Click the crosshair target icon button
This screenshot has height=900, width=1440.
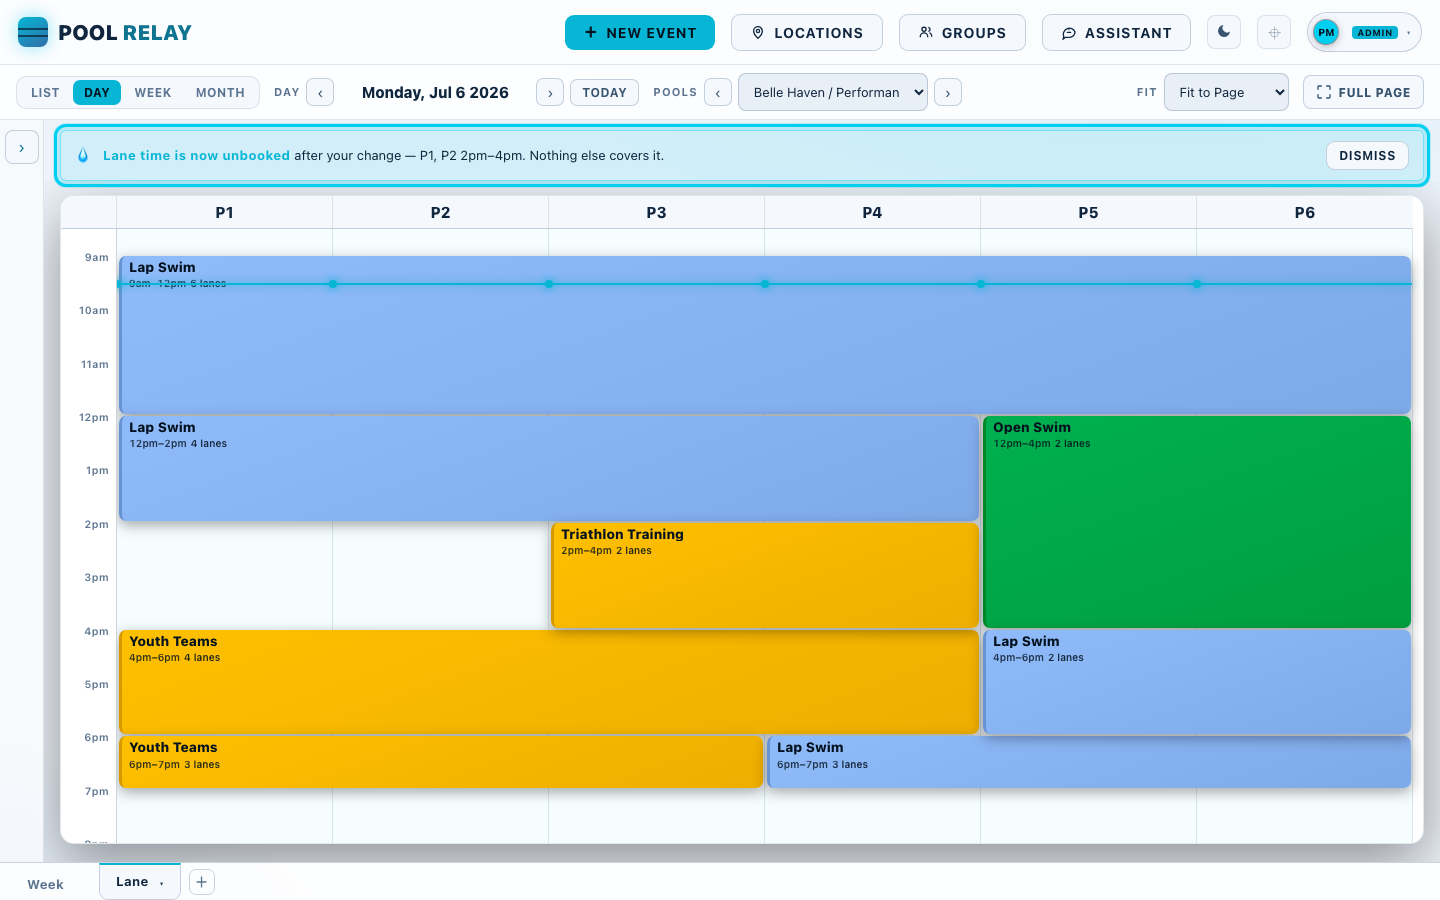click(1274, 32)
